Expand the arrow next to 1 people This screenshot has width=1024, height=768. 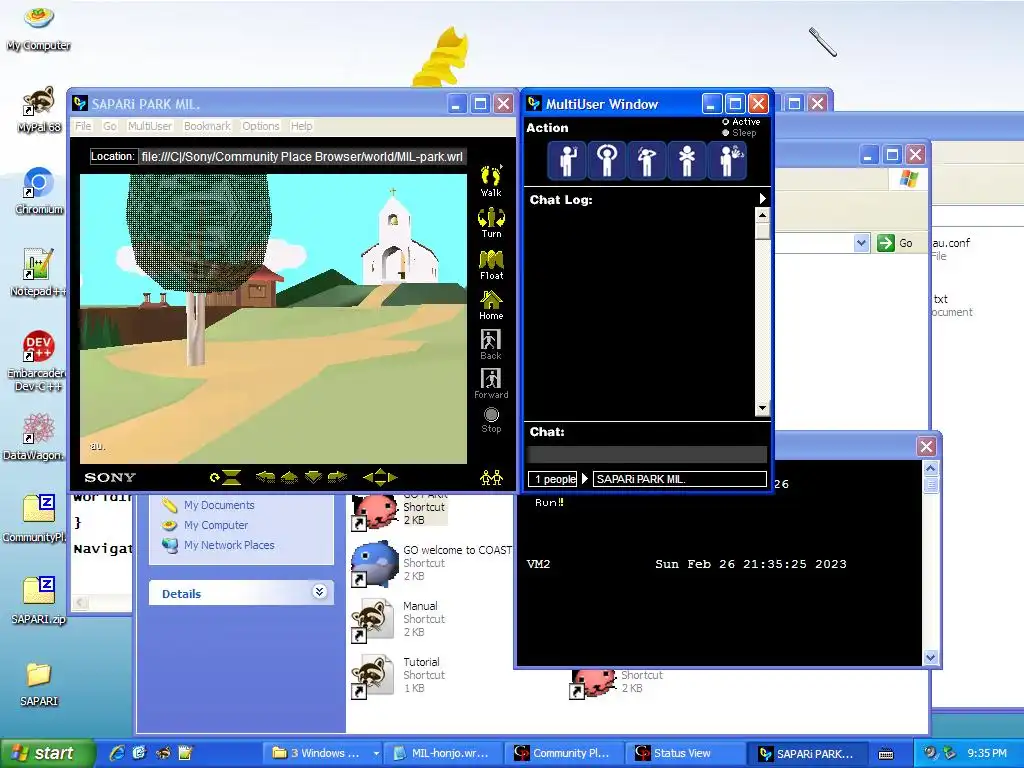pos(585,479)
